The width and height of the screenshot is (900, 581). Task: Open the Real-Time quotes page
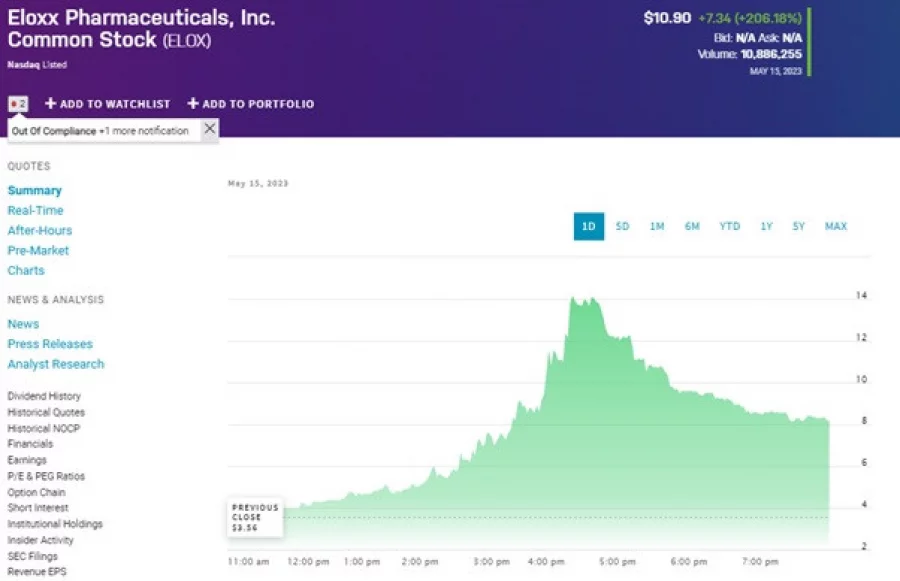(x=35, y=210)
